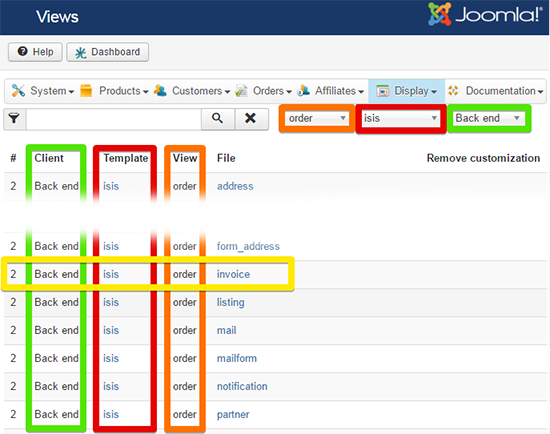
Task: Open the 'mailform' file link
Action: click(x=237, y=358)
